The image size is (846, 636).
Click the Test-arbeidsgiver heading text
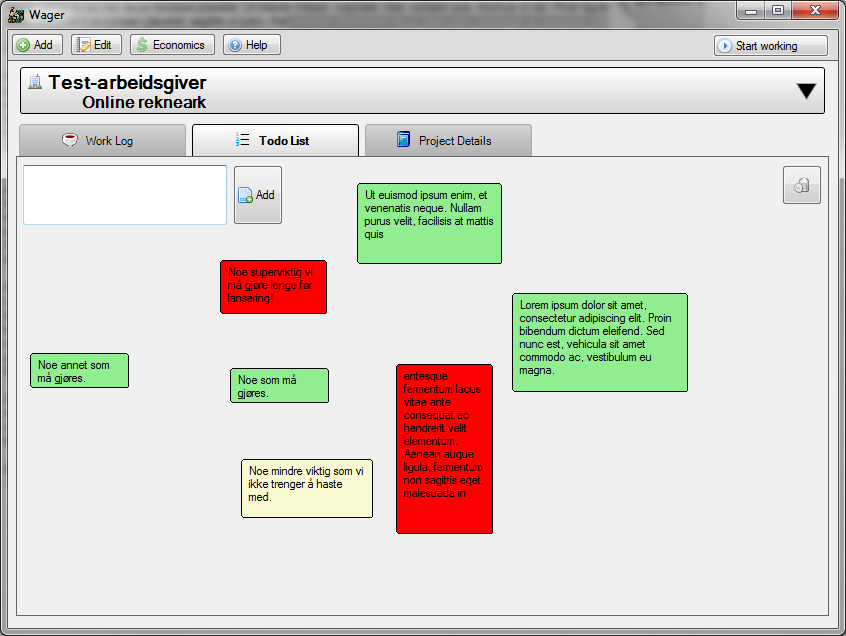point(127,82)
